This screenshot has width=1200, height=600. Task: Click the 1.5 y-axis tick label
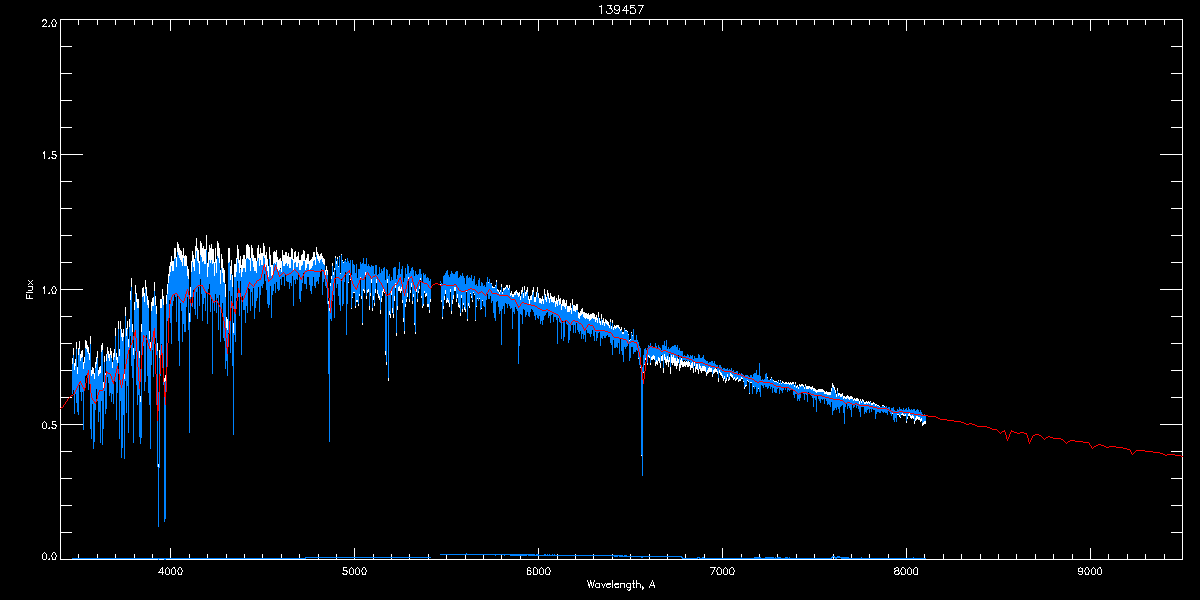tap(48, 156)
